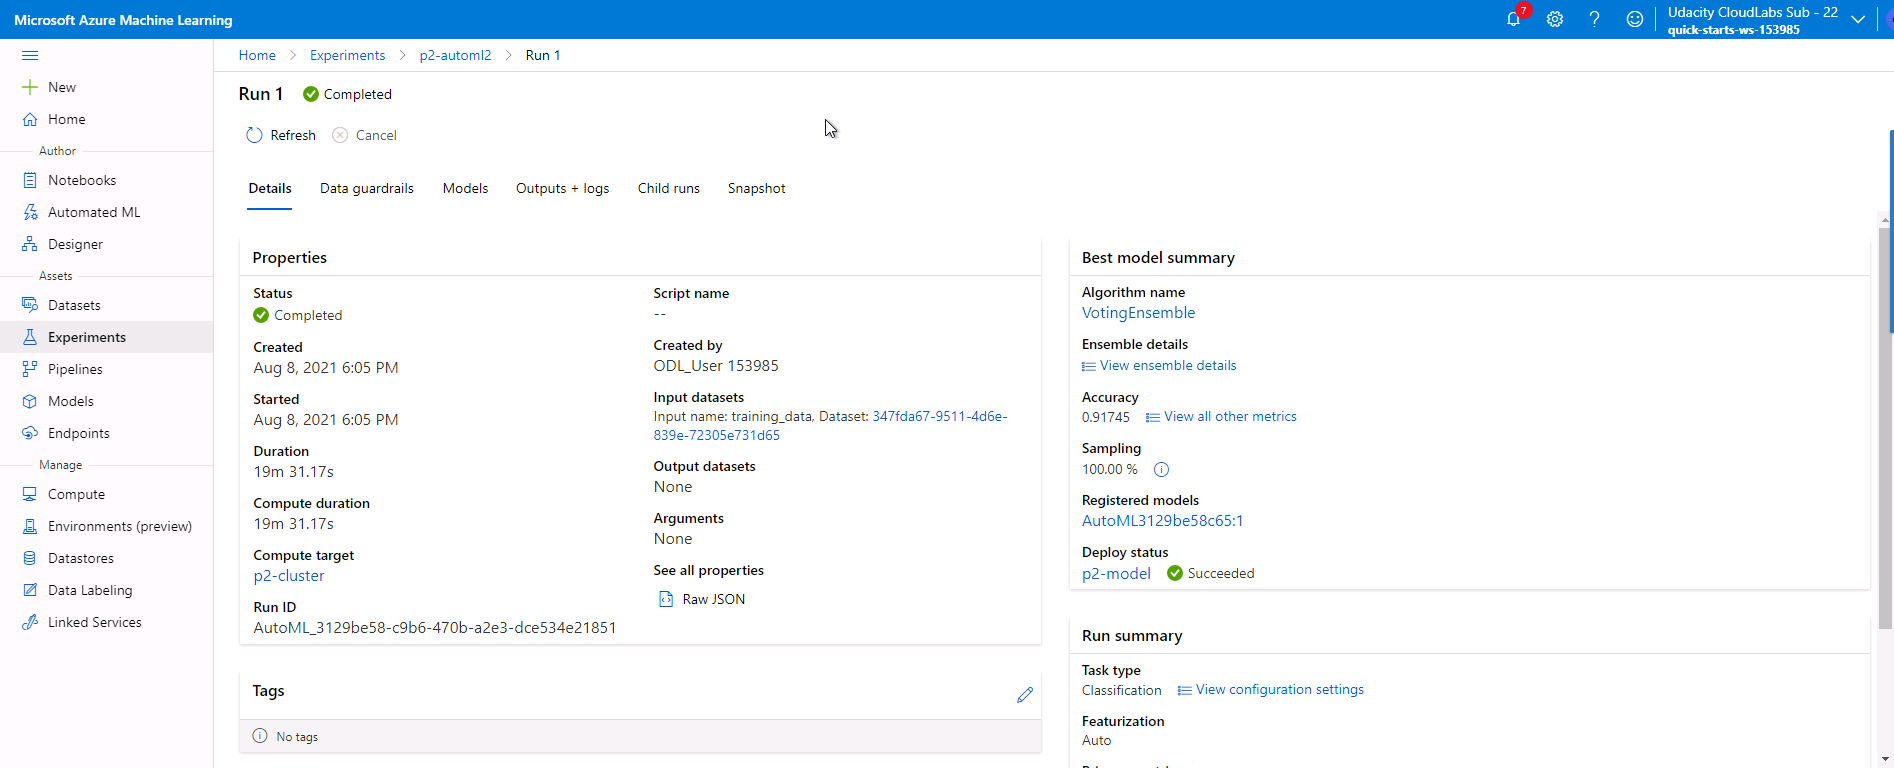Switch to the Models tab
1894x768 pixels.
tap(466, 188)
